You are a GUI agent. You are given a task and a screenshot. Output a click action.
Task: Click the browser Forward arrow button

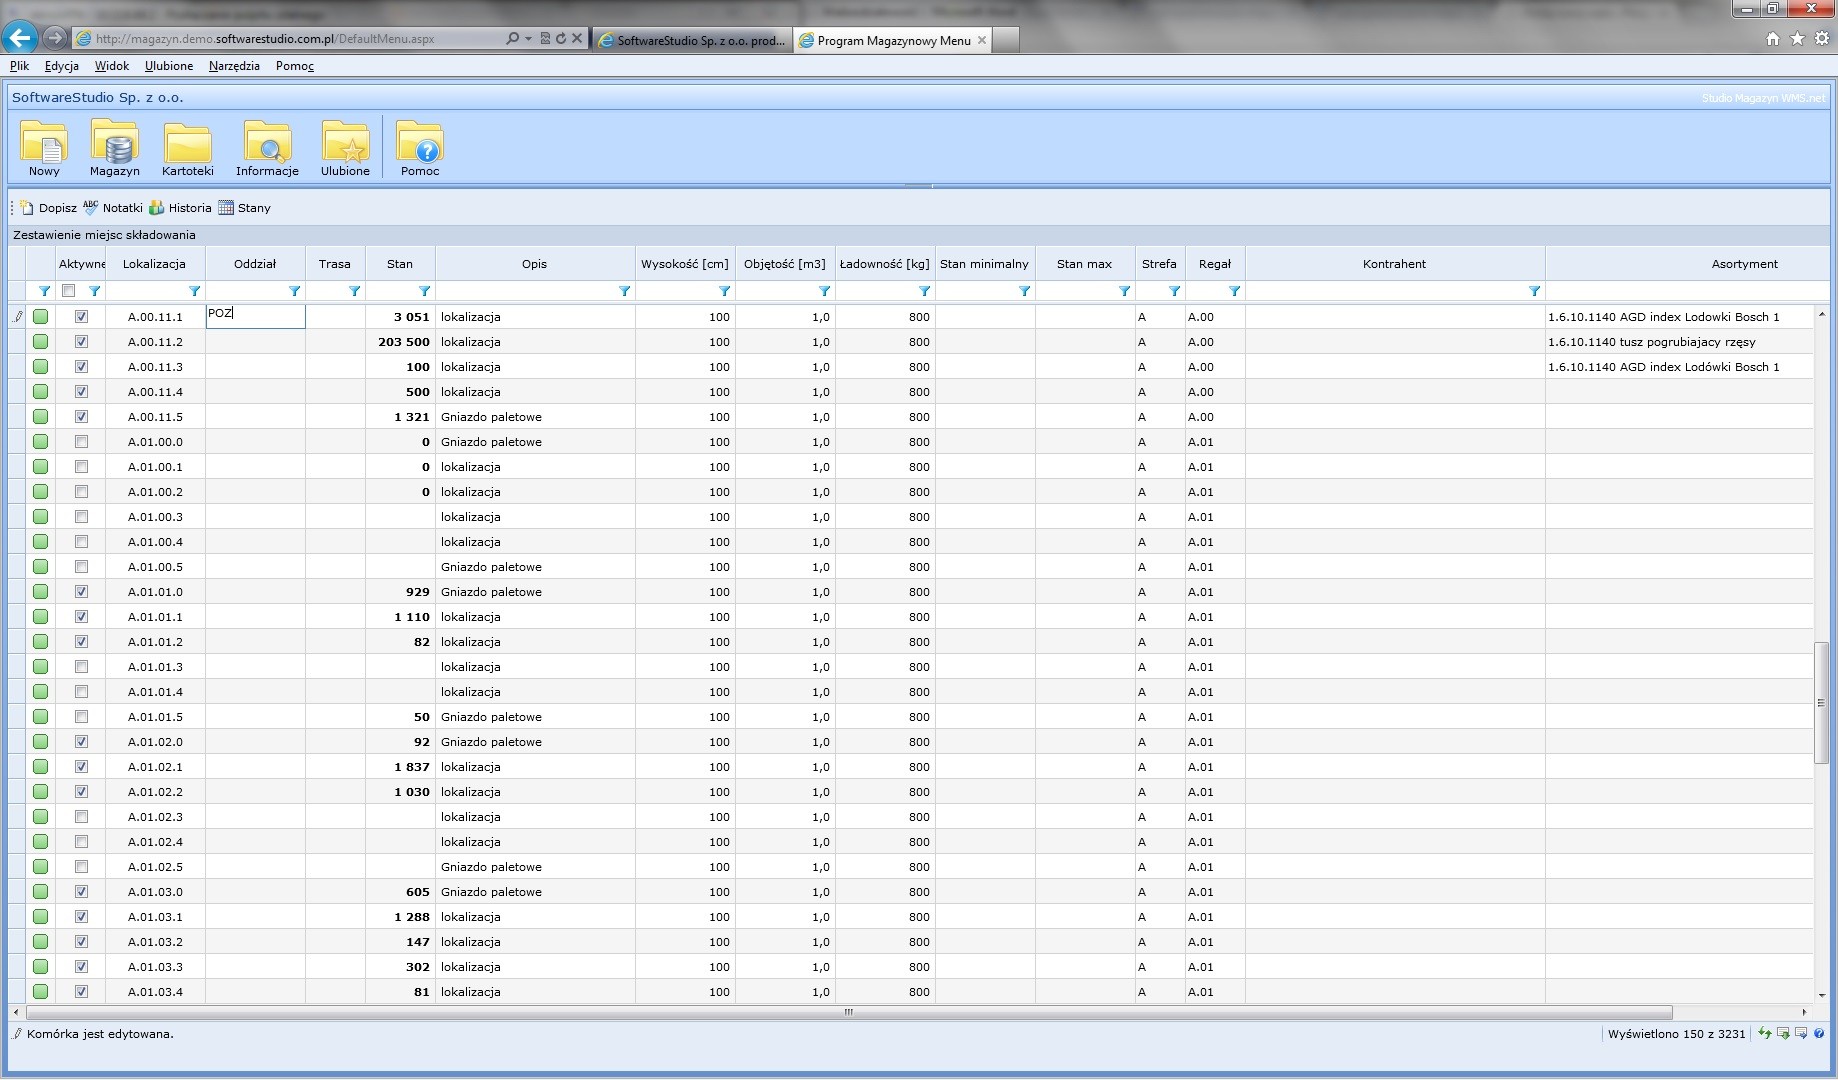55,38
